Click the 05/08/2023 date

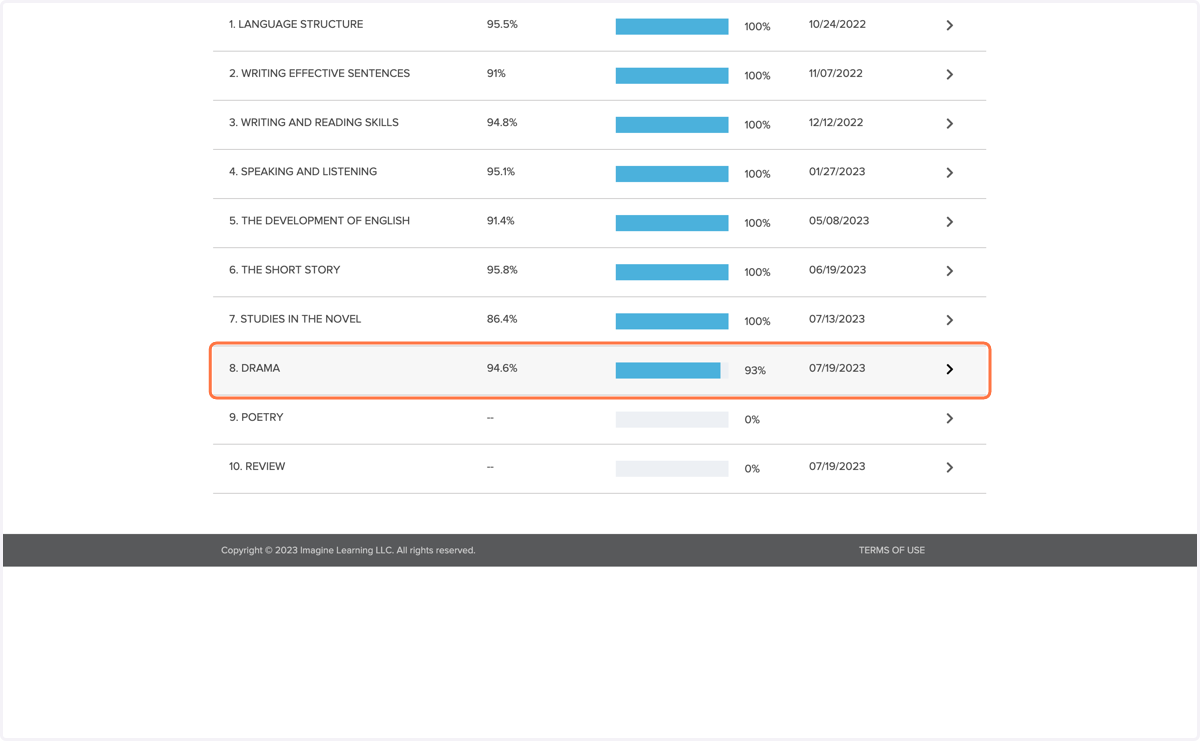[839, 220]
